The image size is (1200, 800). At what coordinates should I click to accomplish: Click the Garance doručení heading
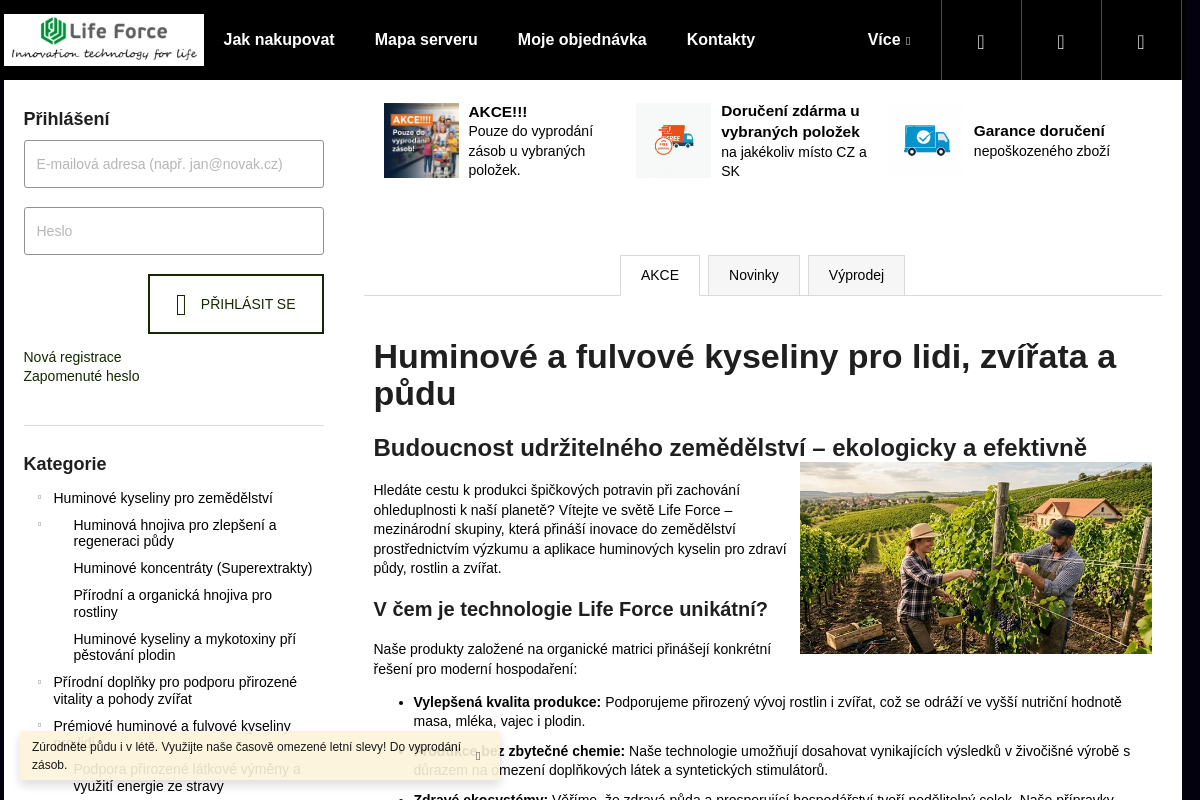coord(1039,130)
